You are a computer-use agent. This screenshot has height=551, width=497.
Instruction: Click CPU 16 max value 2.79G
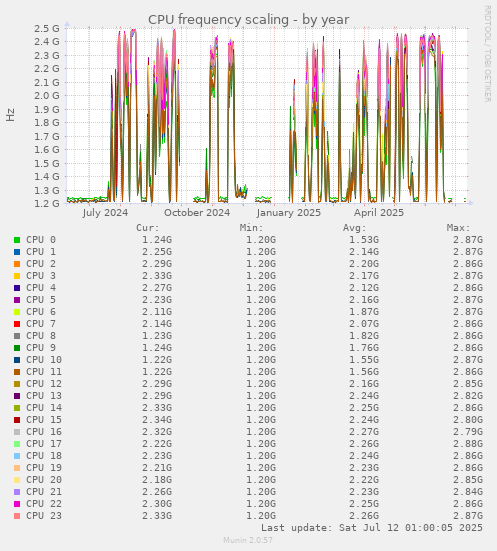(468, 432)
